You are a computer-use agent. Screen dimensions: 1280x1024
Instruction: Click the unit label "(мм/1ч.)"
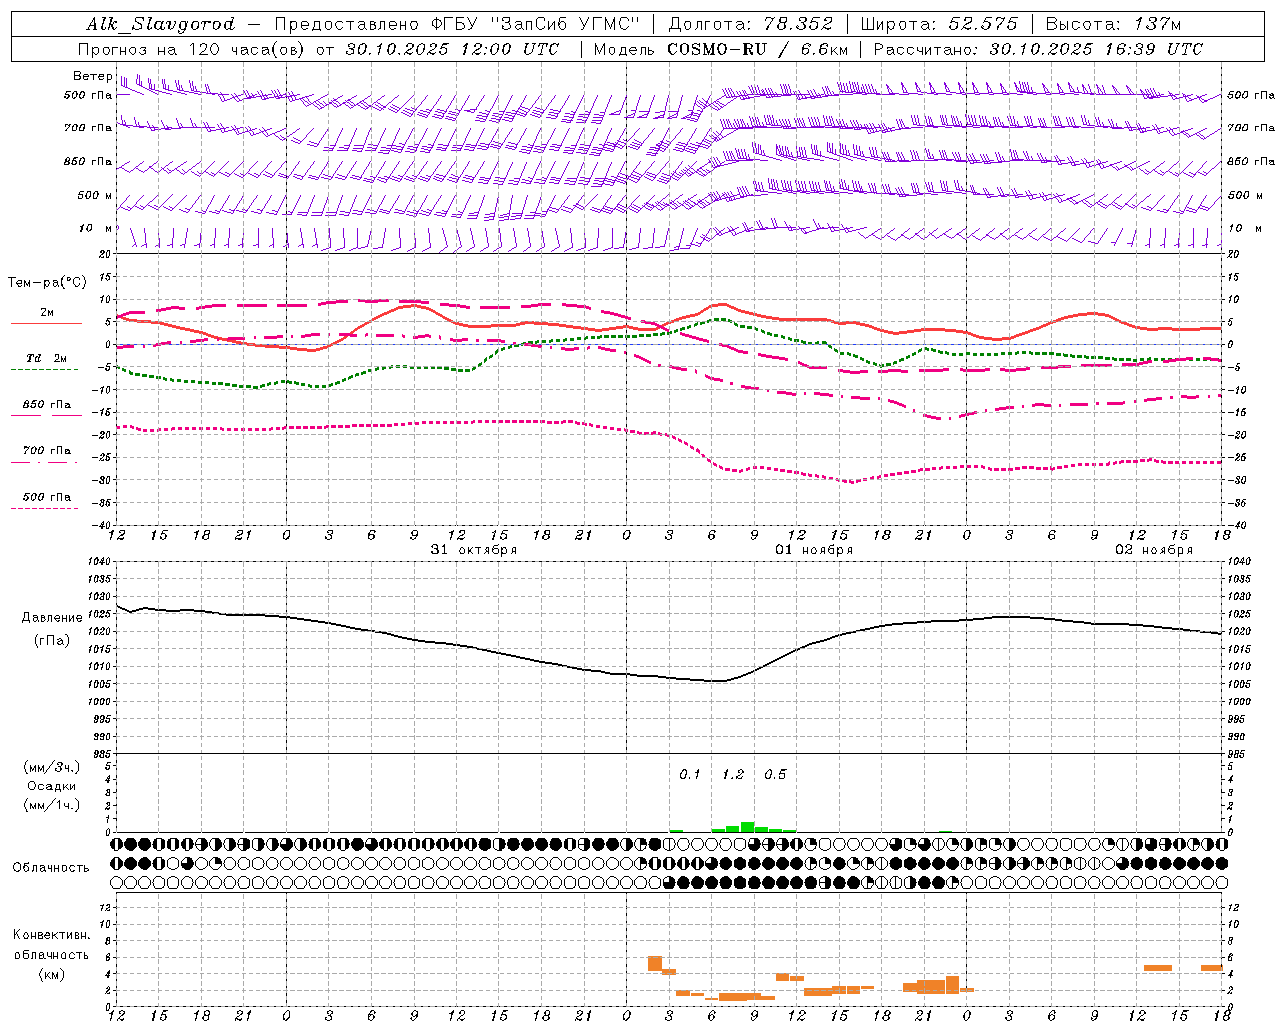52,805
